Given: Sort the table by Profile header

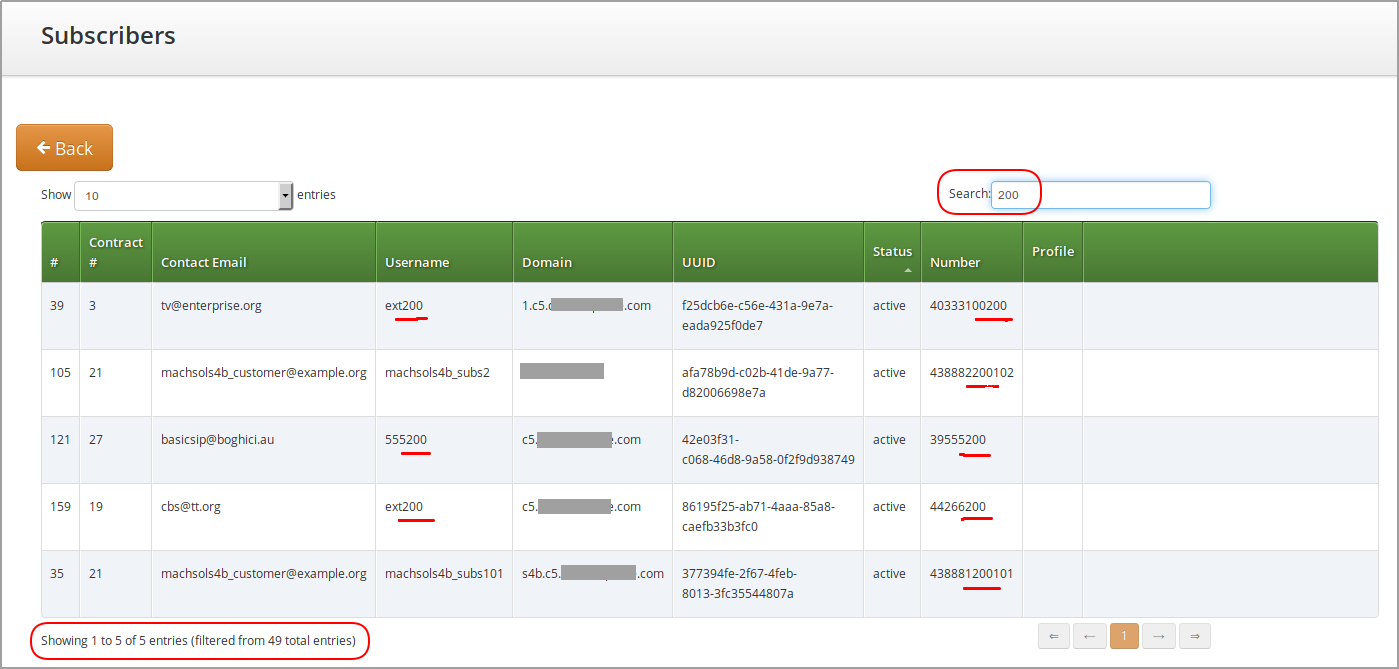Looking at the screenshot, I should 1052,251.
